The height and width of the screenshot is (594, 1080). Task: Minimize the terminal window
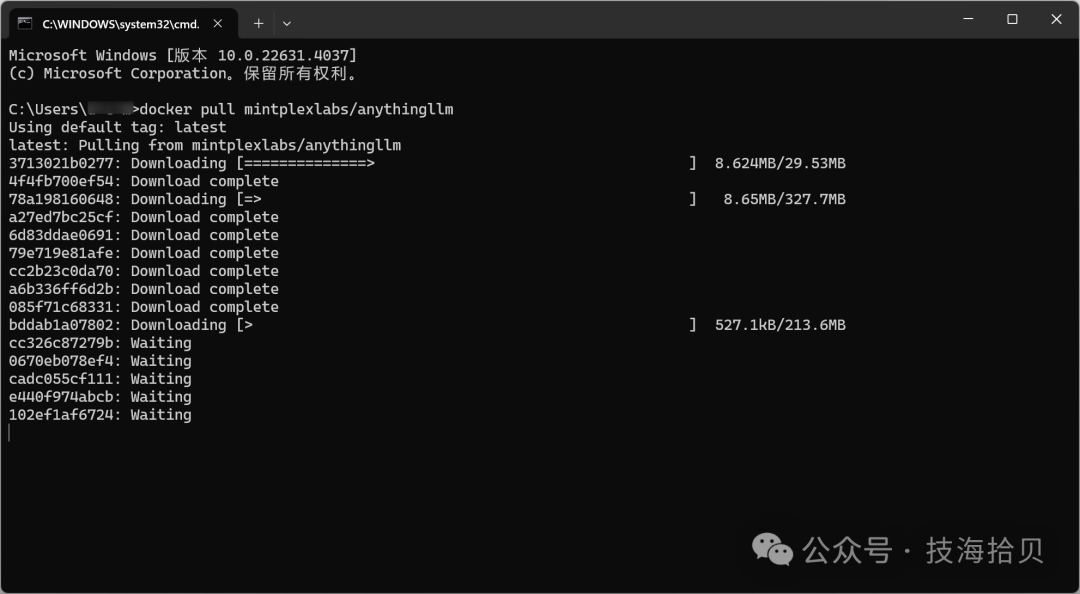[968, 19]
